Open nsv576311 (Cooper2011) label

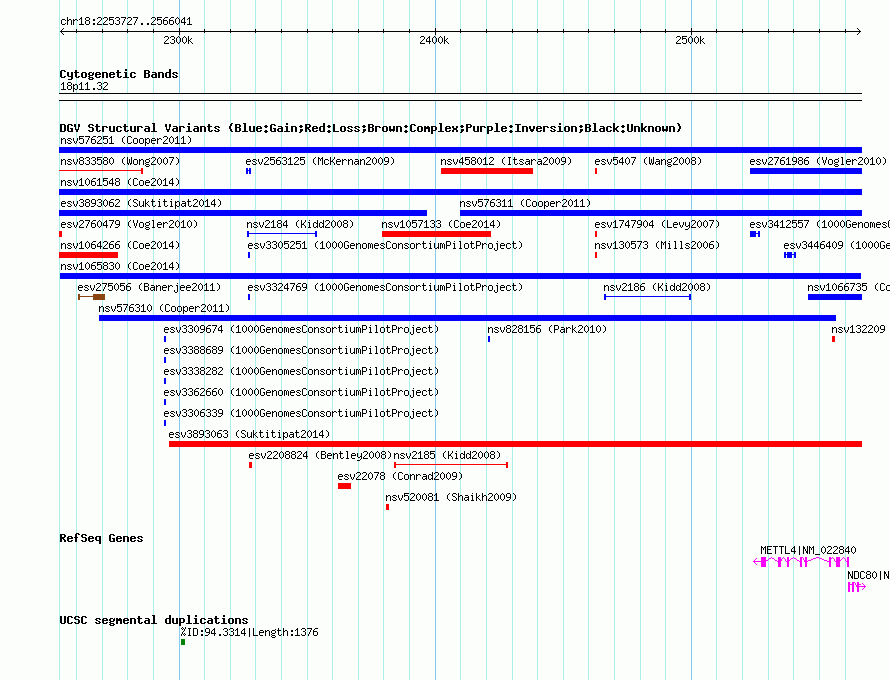[525, 203]
